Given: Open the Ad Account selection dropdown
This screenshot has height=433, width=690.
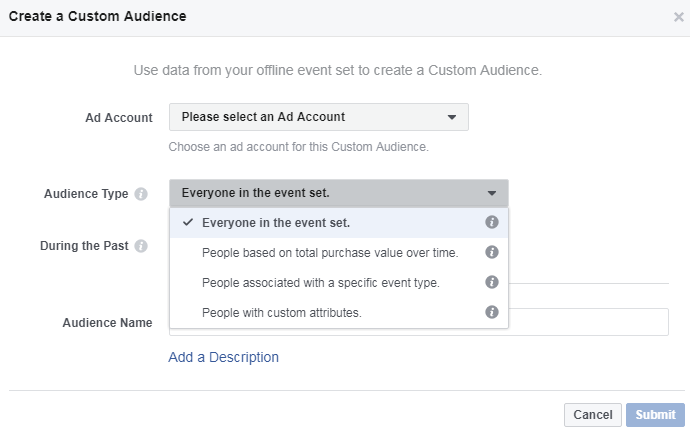Looking at the screenshot, I should 318,117.
